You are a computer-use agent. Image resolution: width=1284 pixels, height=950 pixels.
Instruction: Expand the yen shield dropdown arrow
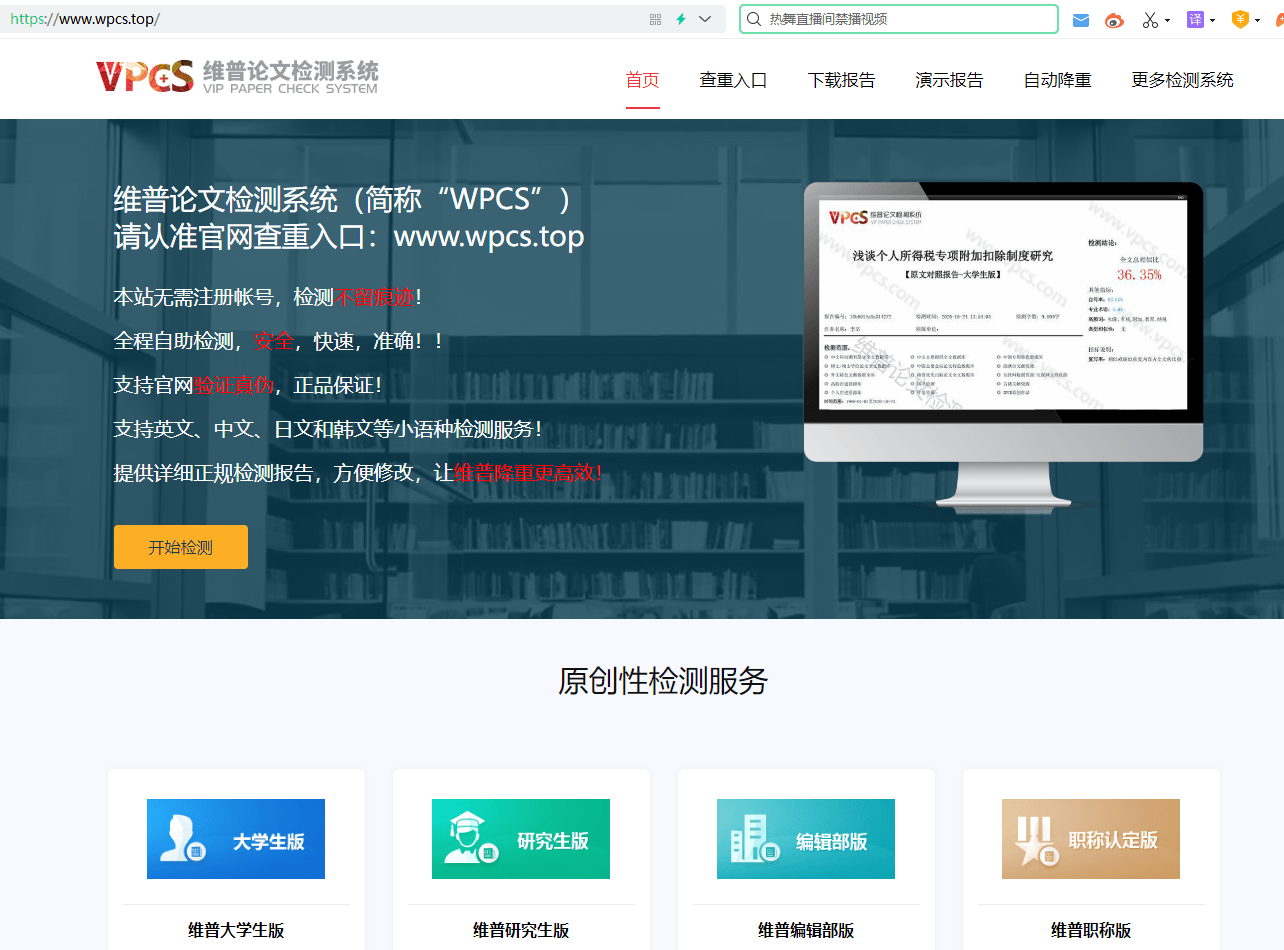[1258, 20]
